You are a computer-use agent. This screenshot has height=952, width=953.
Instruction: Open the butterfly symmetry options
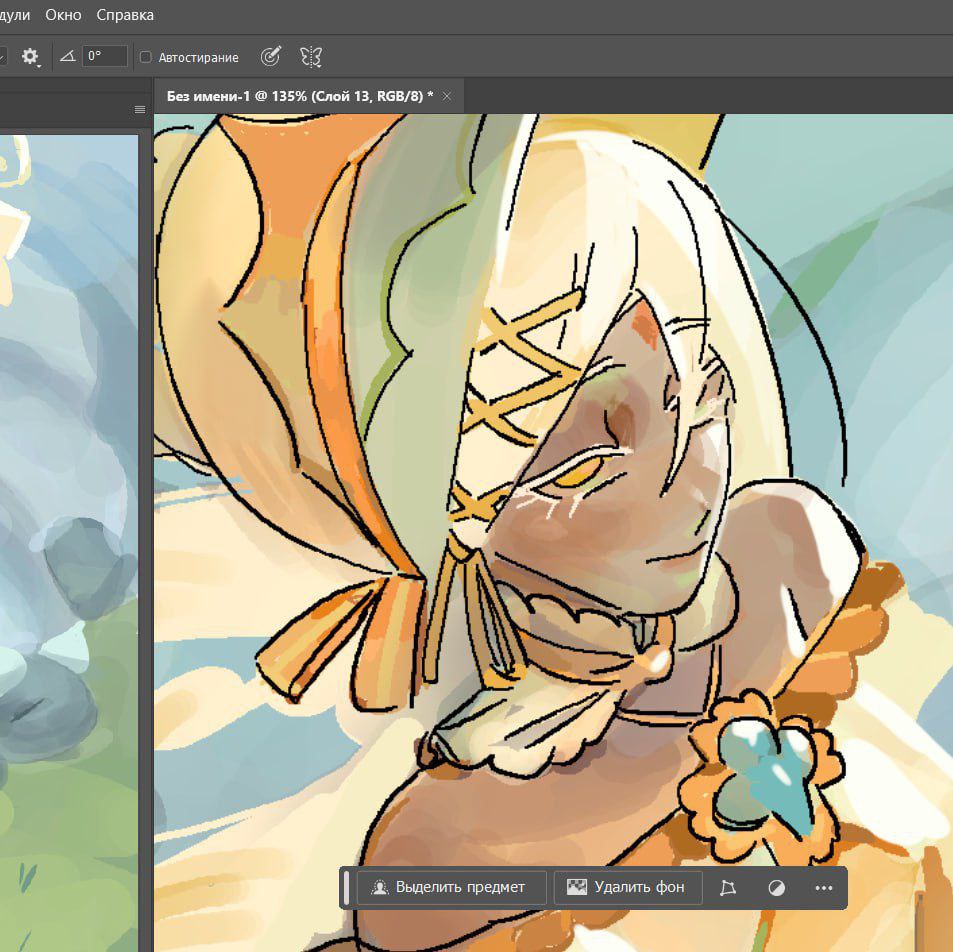tap(311, 57)
